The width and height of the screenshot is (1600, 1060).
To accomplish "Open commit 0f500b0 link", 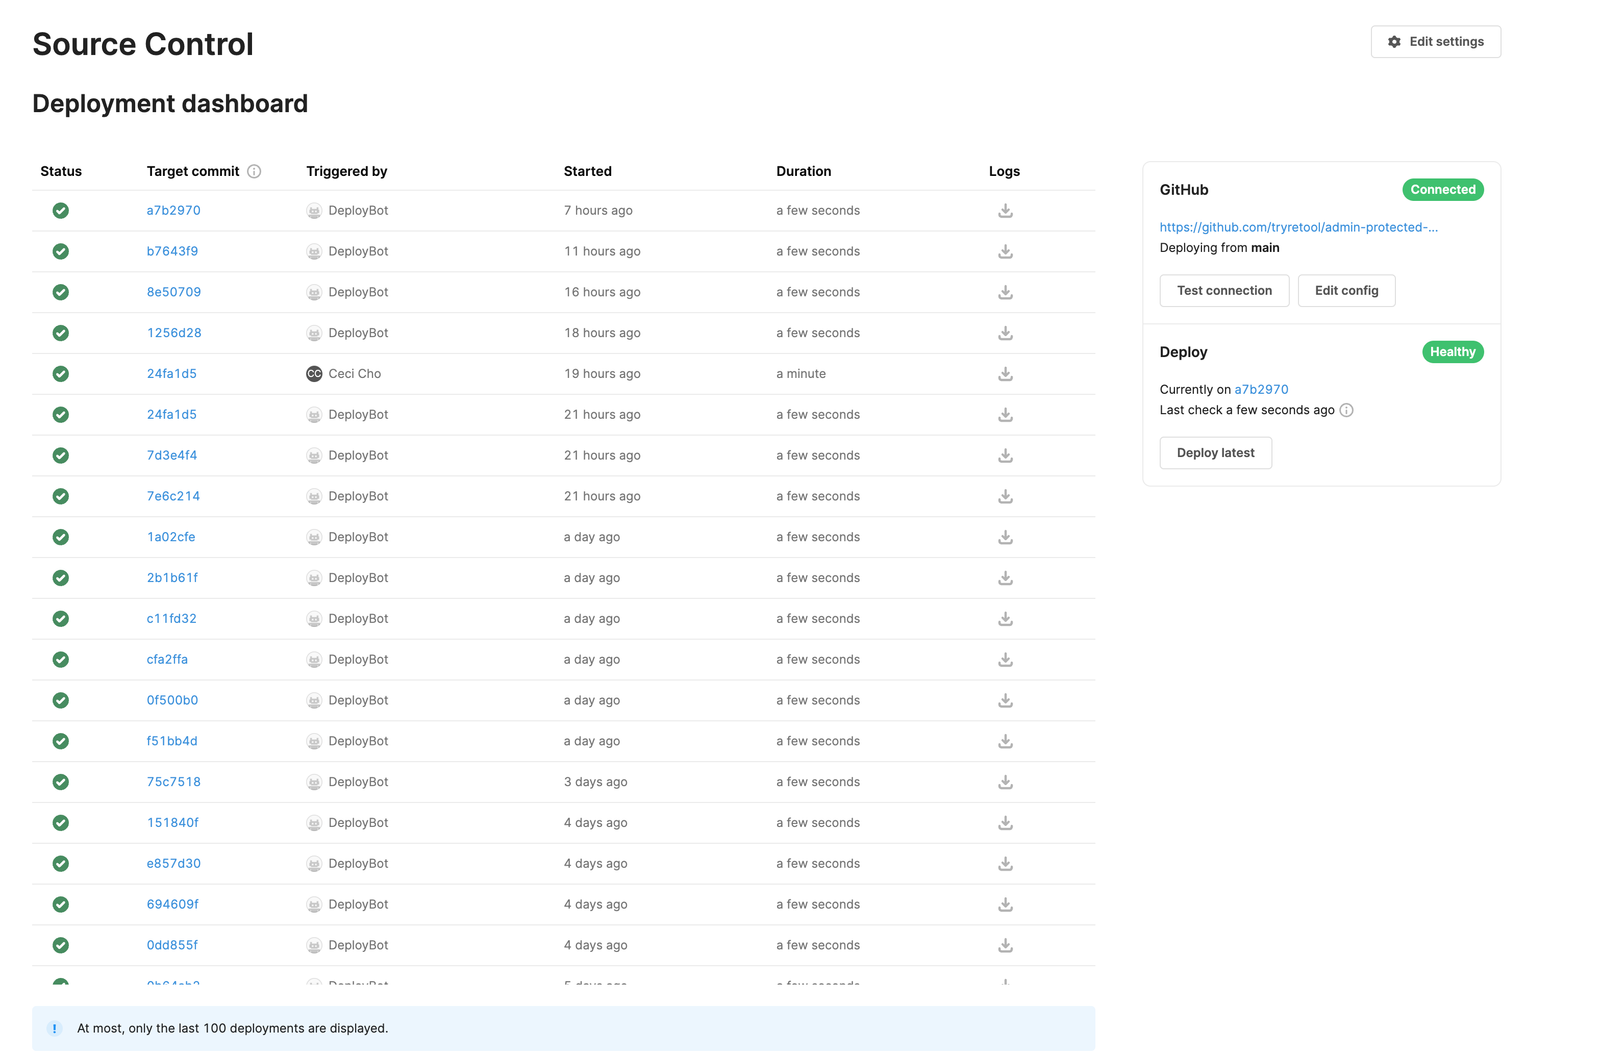I will (x=172, y=701).
